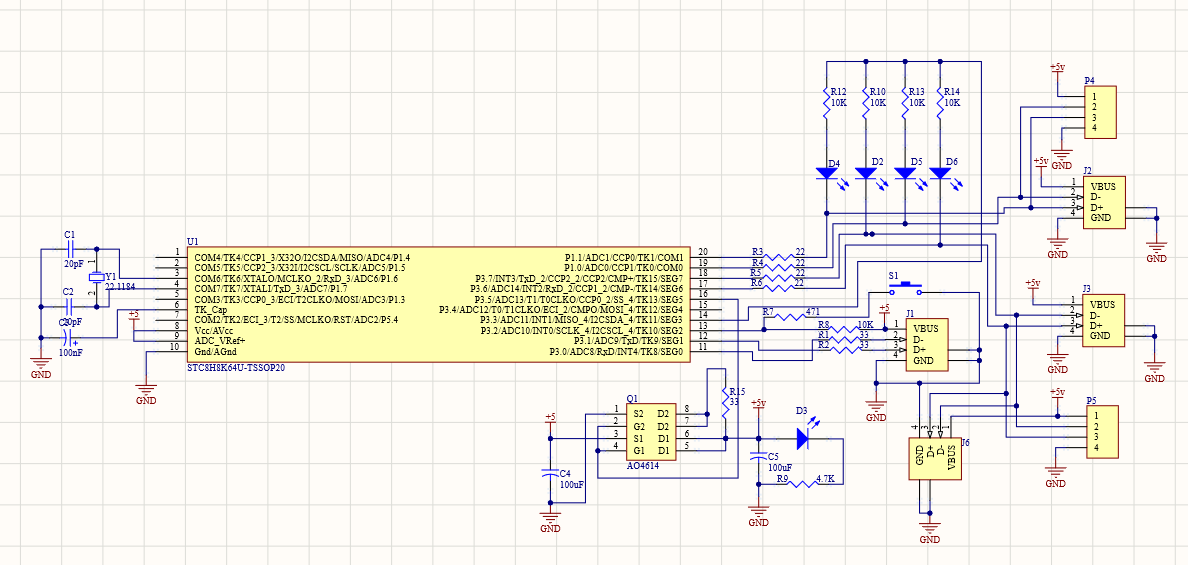1188x565 pixels.
Task: Select the J2 USB connector
Action: (1105, 202)
